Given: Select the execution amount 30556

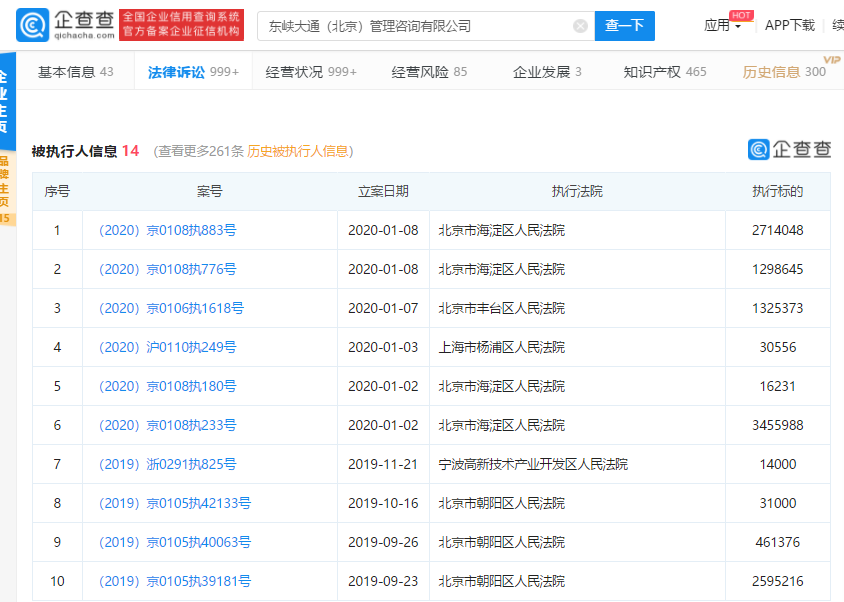Looking at the screenshot, I should pos(778,347).
